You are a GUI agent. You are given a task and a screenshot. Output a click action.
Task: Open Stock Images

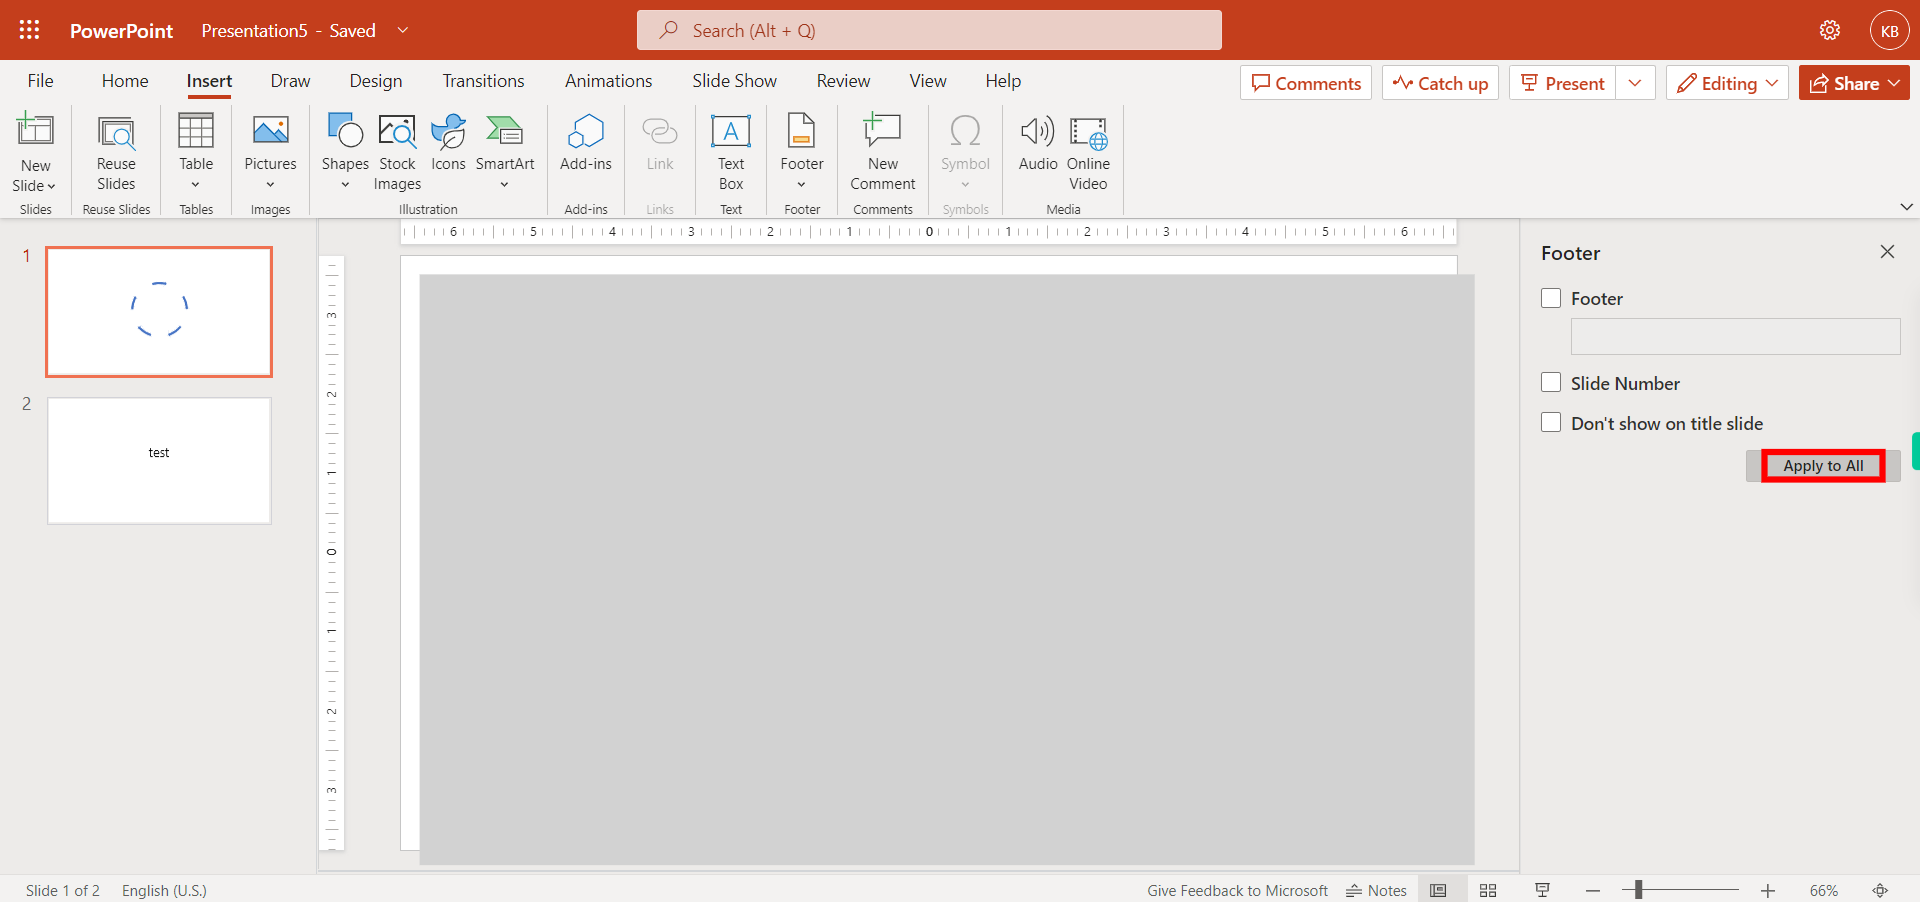click(397, 153)
